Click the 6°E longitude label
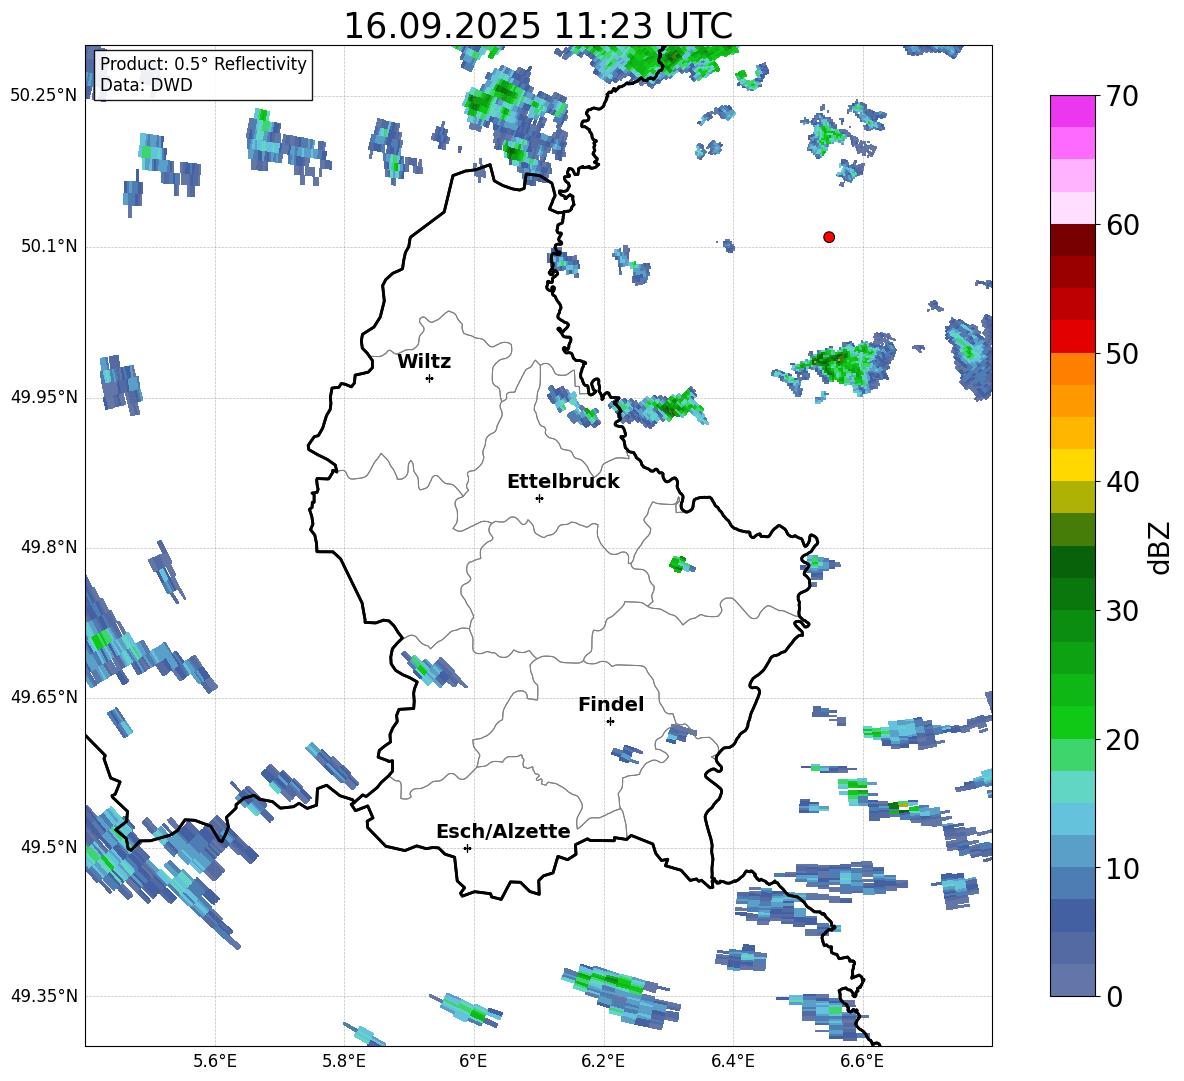1184x1081 pixels. coord(473,1061)
